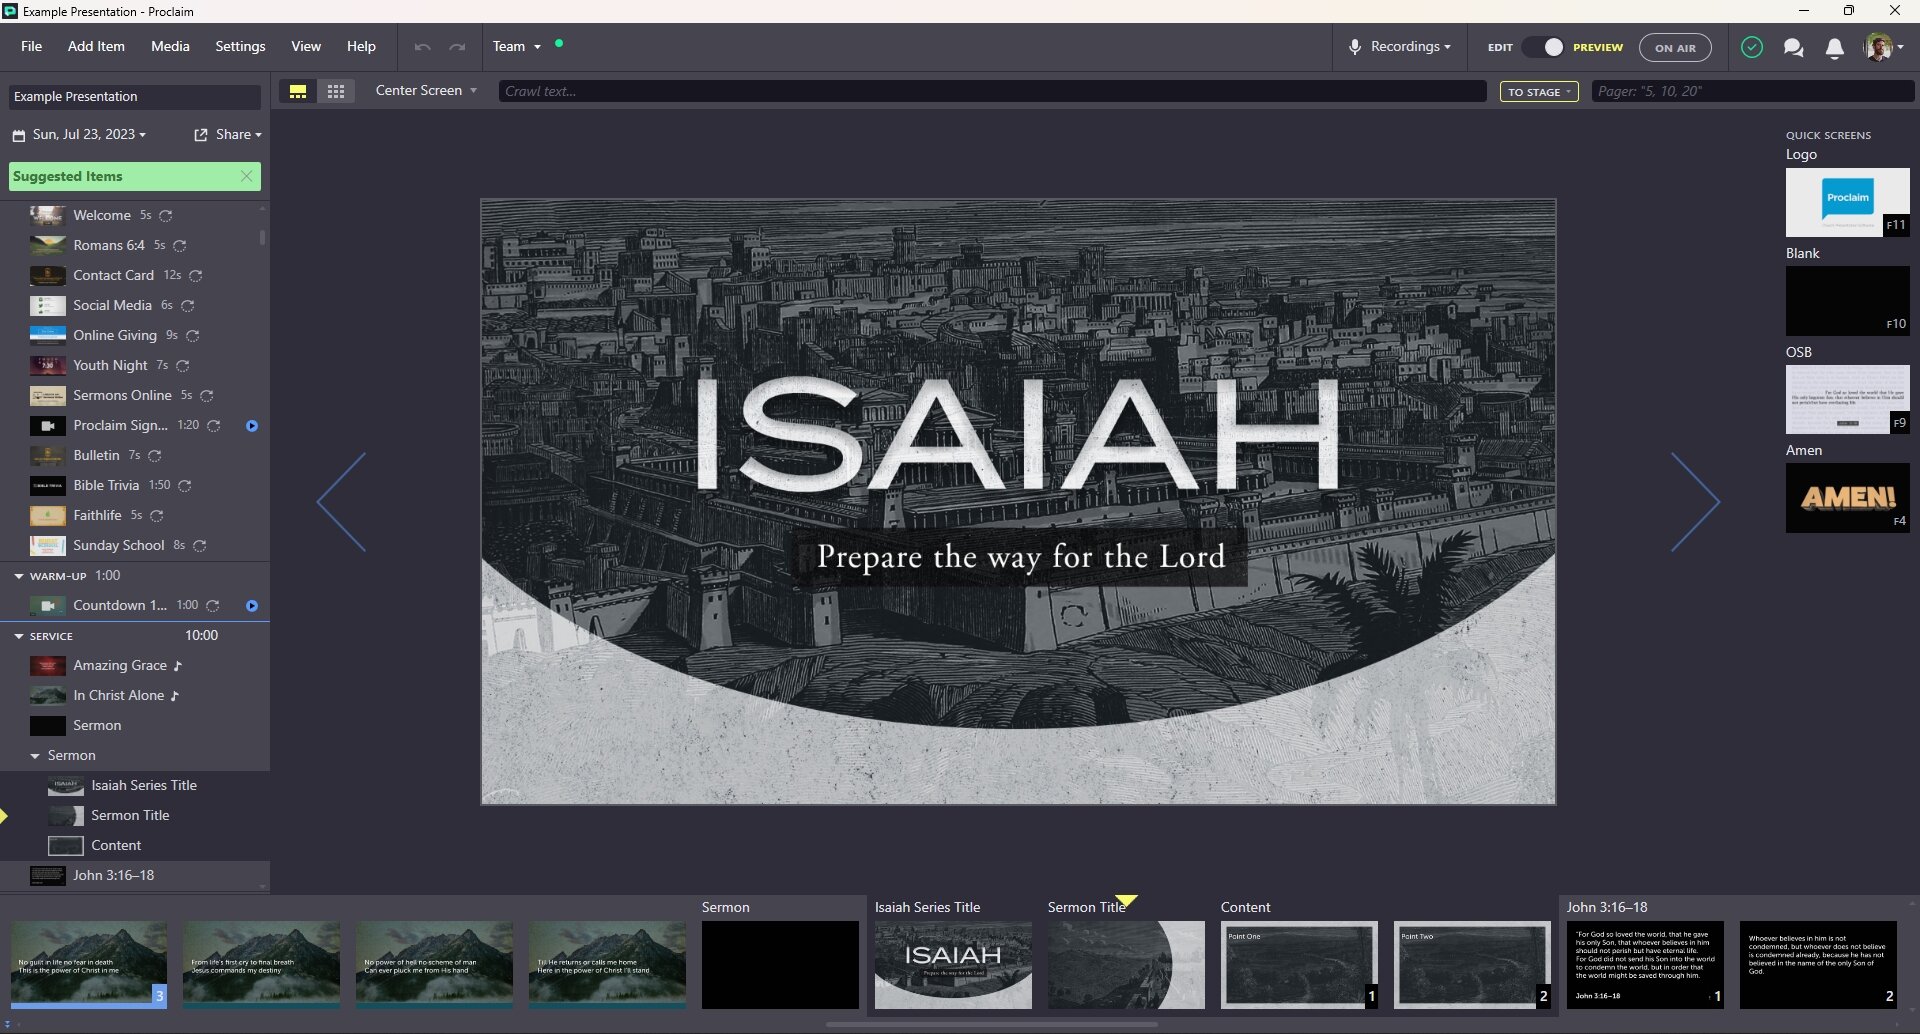Viewport: 1920px width, 1034px height.
Task: Open the Recordings microphone menu
Action: click(1399, 46)
